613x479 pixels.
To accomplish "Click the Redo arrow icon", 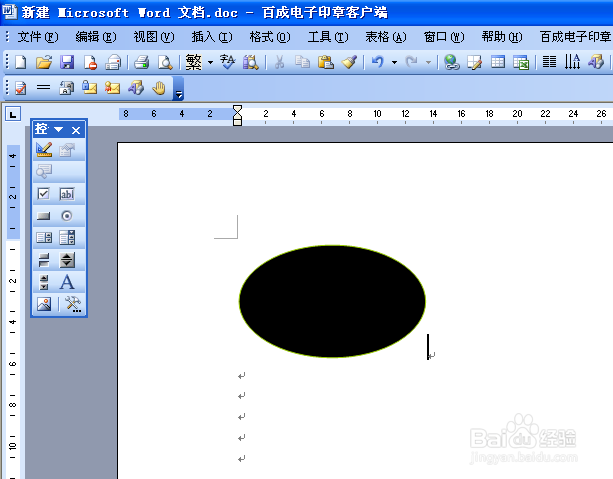I will point(412,62).
